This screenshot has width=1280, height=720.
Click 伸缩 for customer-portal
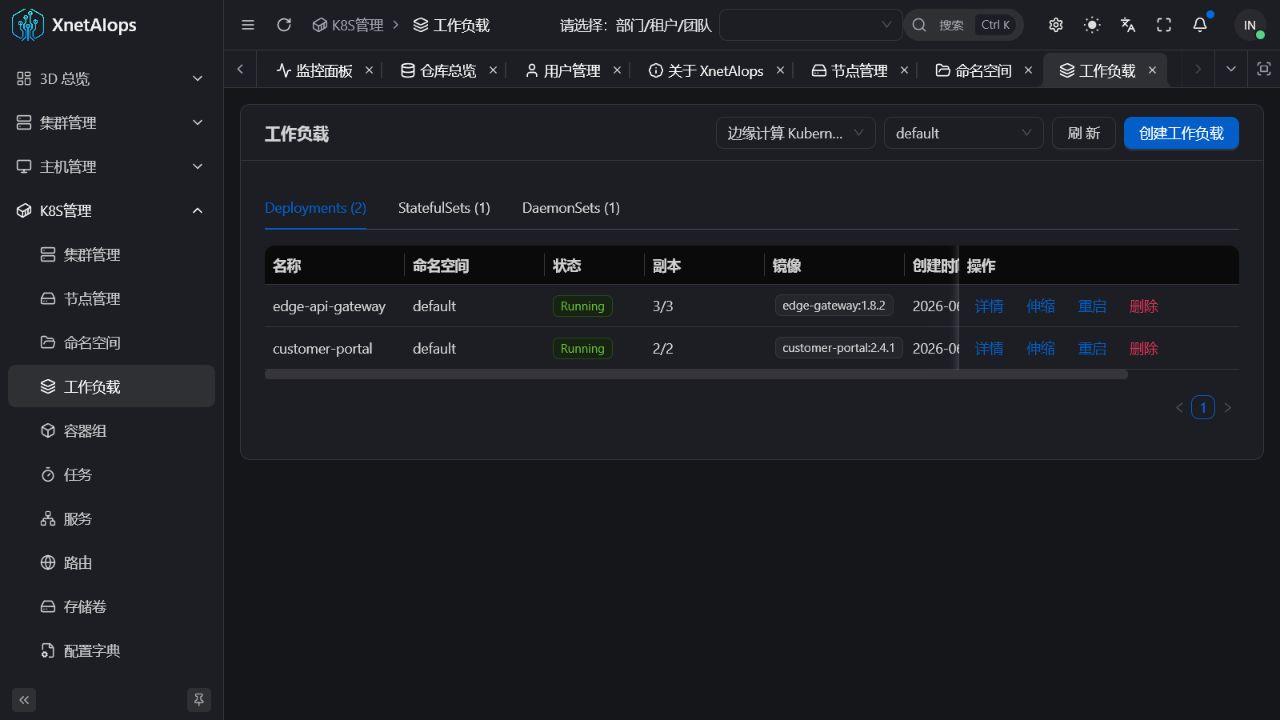coord(1040,348)
